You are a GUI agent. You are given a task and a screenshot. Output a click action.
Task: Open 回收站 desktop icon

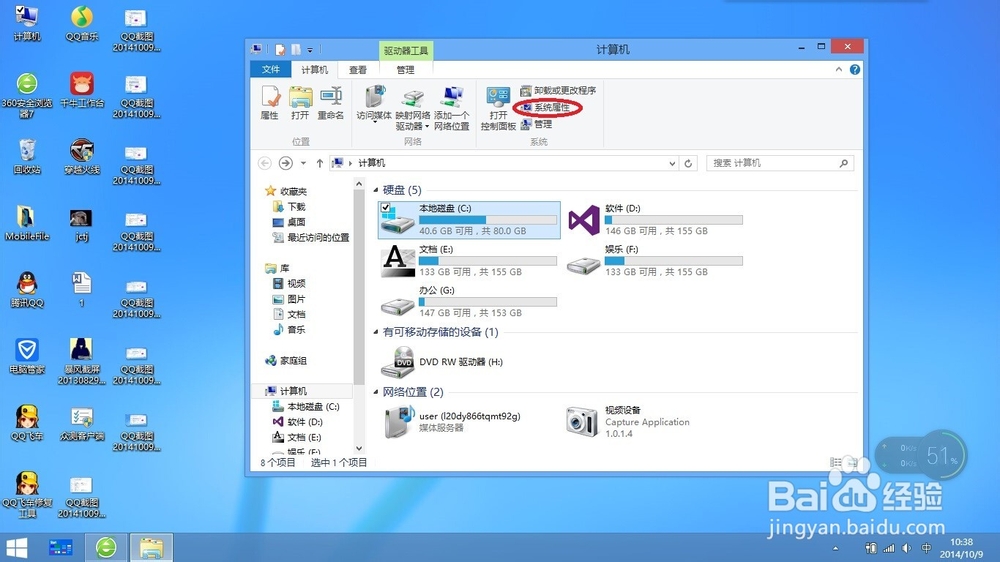[x=27, y=156]
